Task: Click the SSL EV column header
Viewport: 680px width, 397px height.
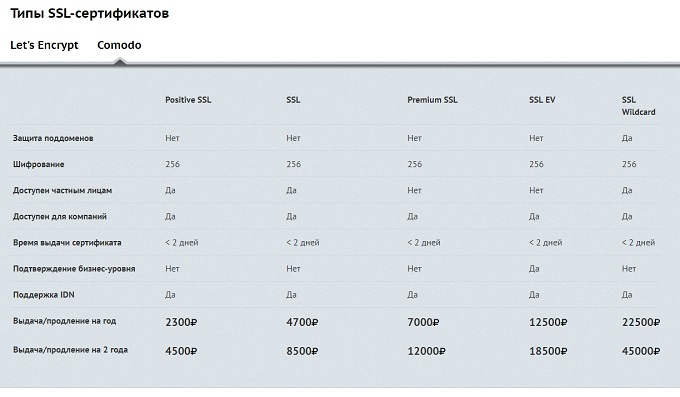Action: [x=542, y=100]
